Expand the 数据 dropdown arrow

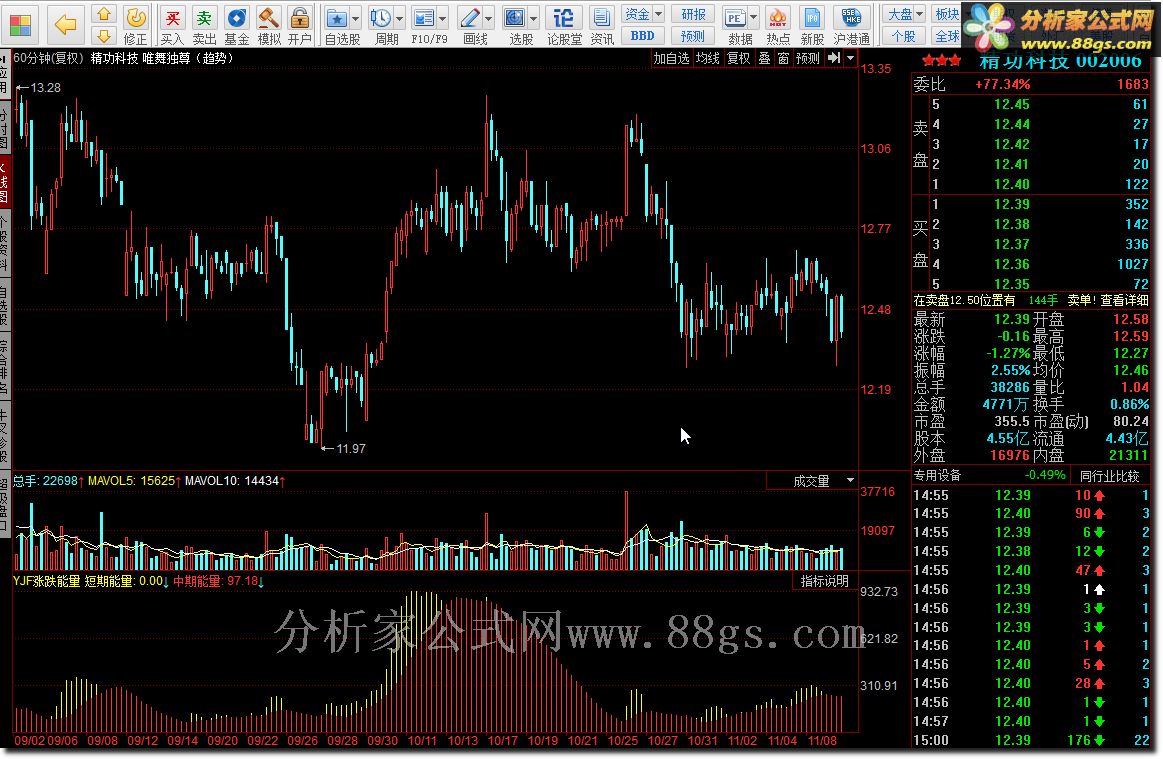[754, 18]
